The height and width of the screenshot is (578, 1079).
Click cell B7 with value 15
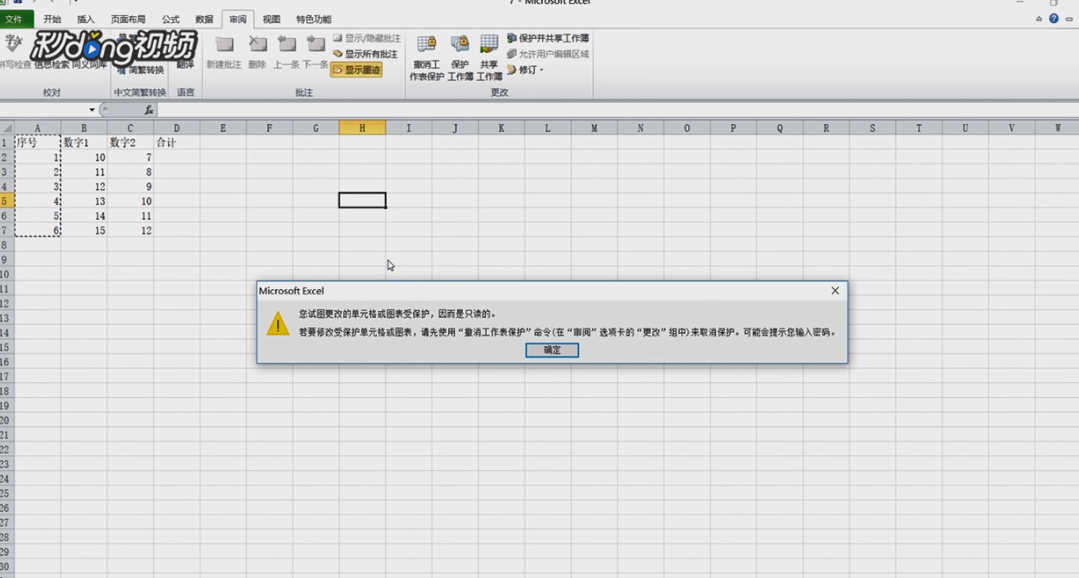tap(84, 231)
